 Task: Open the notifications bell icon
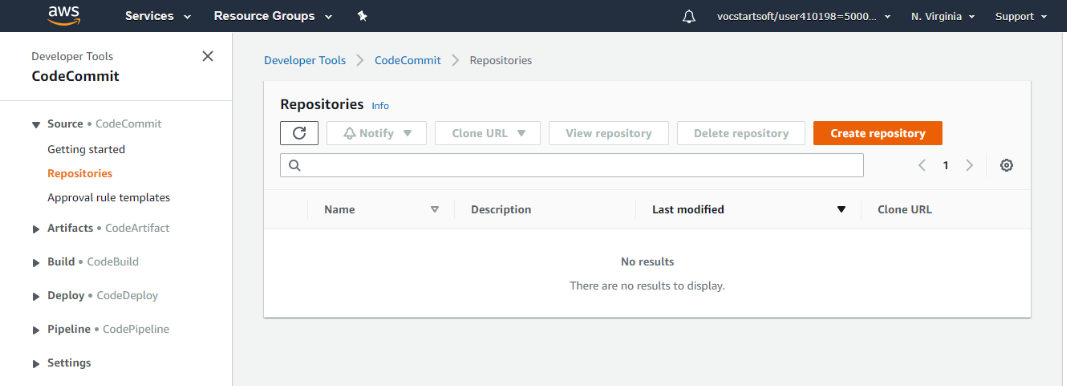point(689,16)
